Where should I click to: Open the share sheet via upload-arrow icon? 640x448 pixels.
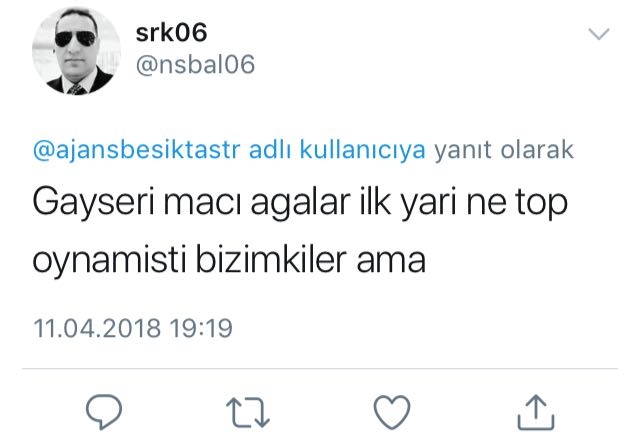(536, 412)
